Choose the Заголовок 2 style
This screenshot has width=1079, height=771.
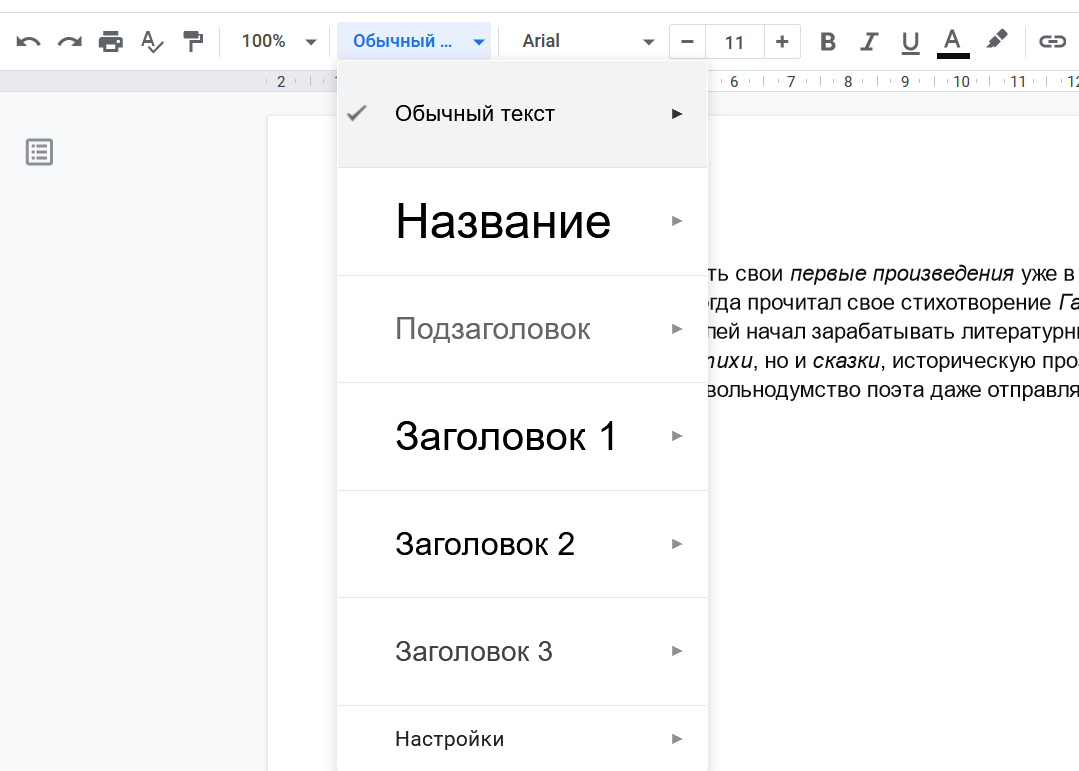click(485, 544)
